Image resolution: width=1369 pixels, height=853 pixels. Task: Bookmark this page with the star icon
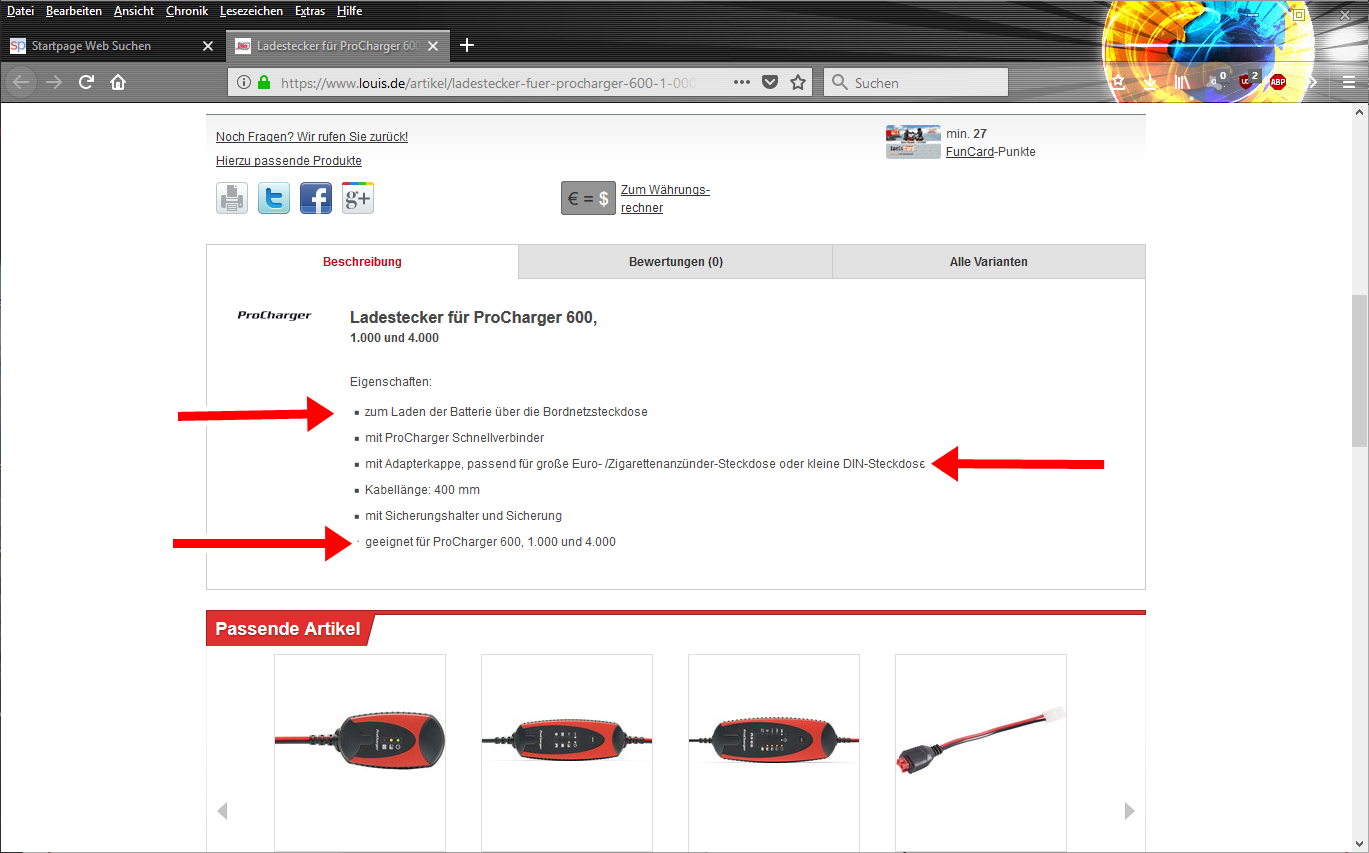pos(798,82)
